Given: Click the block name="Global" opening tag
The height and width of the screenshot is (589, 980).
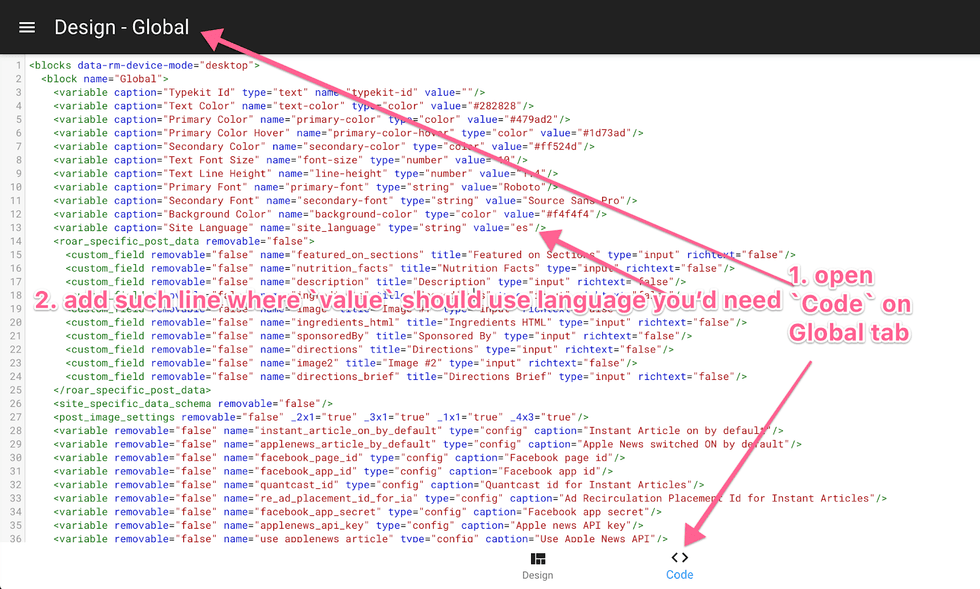Looking at the screenshot, I should 104,78.
